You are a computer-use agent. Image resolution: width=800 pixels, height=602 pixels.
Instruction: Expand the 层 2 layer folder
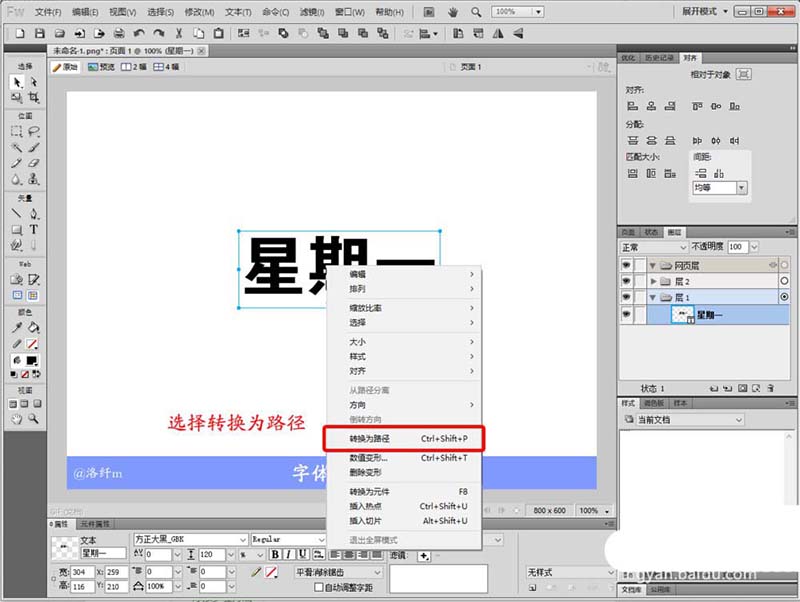tap(653, 281)
